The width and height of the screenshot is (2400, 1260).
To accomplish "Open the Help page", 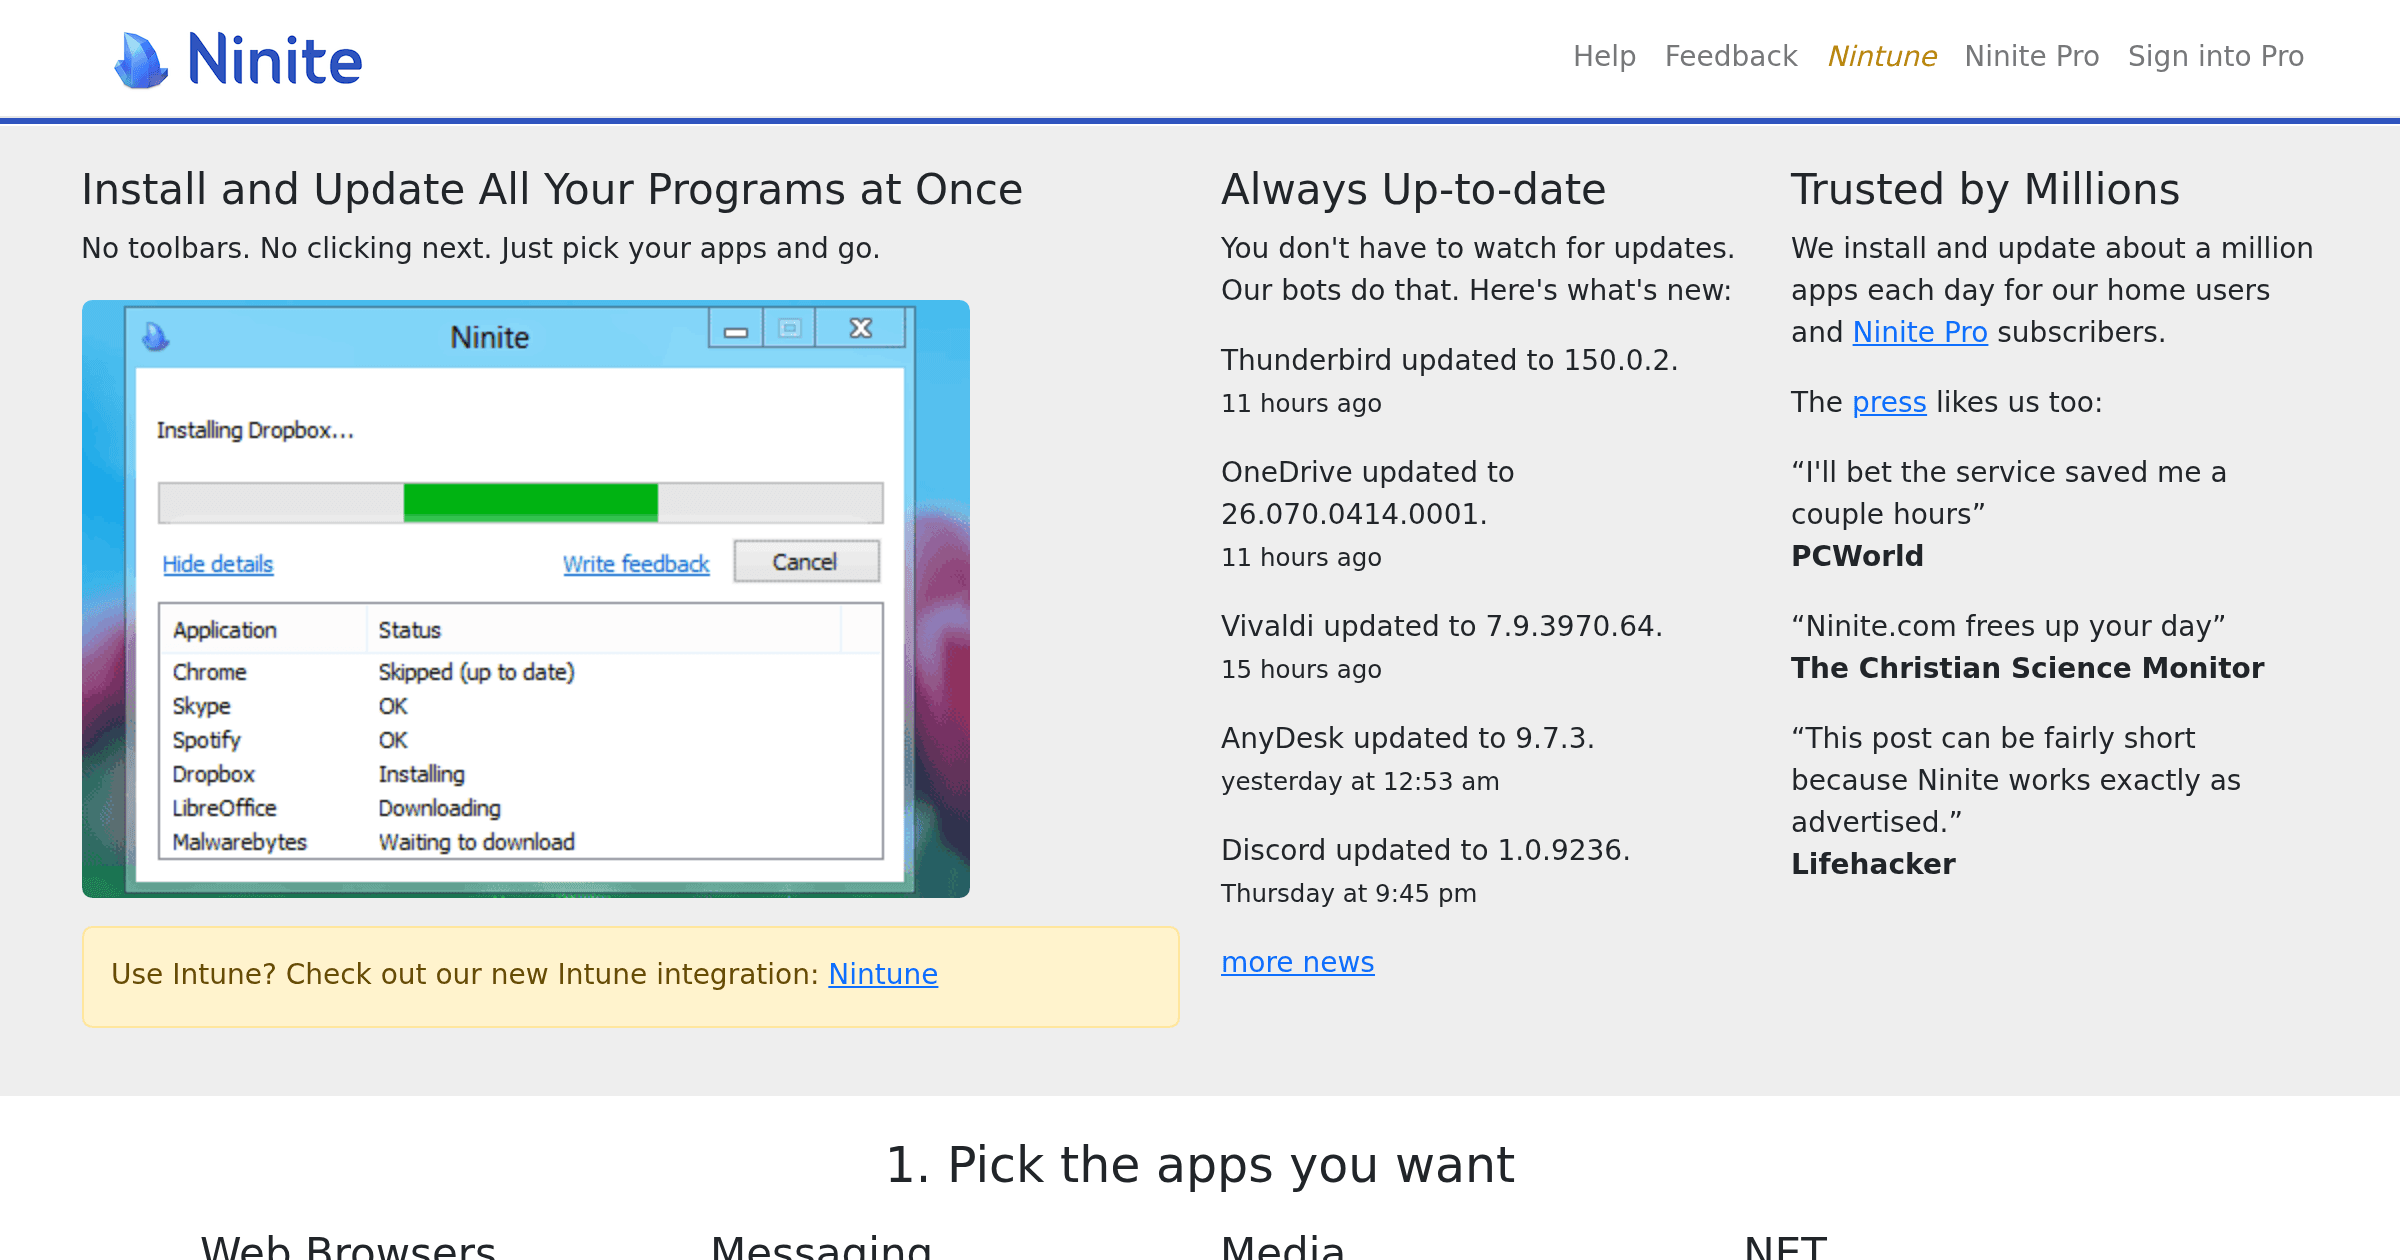I will 1604,56.
